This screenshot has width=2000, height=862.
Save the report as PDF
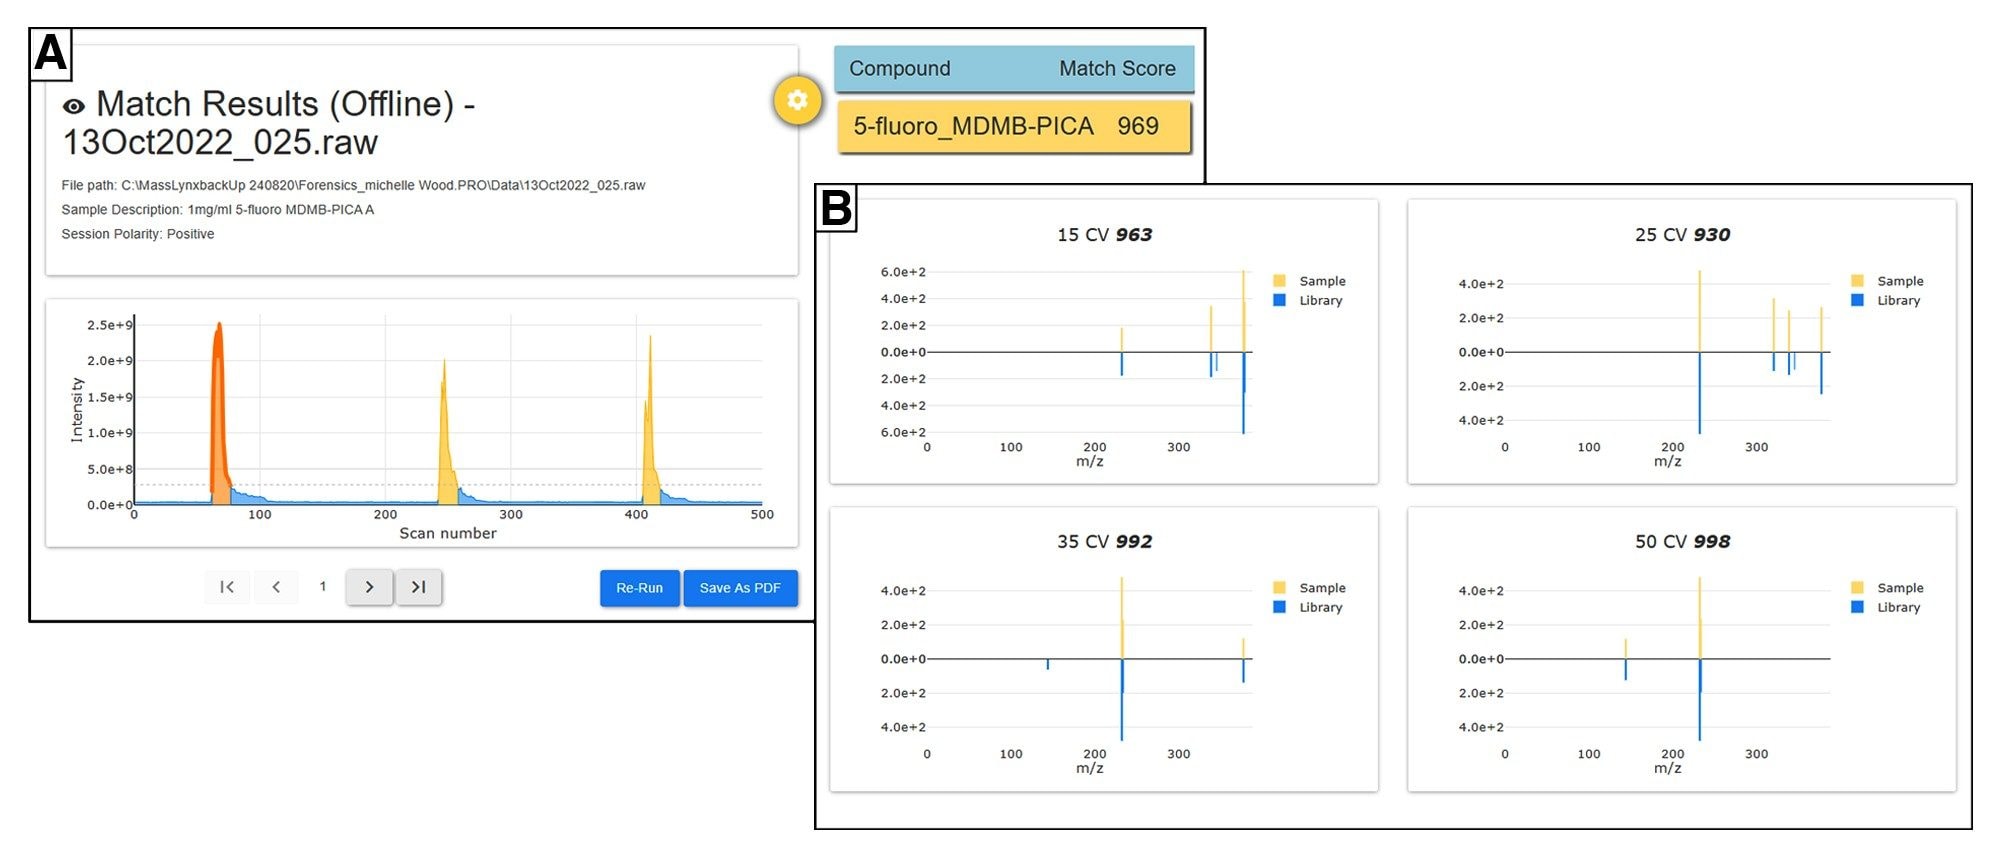[x=740, y=588]
